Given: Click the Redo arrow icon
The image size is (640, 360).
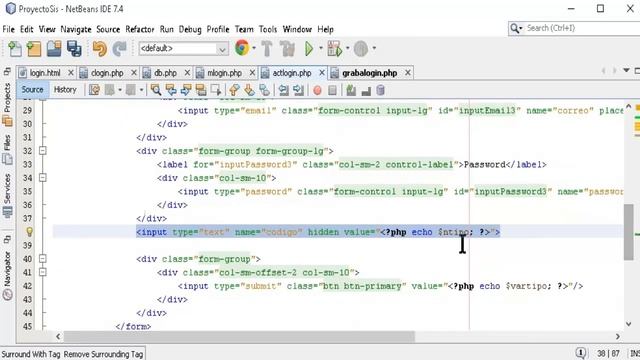Looking at the screenshot, I should click(119, 49).
